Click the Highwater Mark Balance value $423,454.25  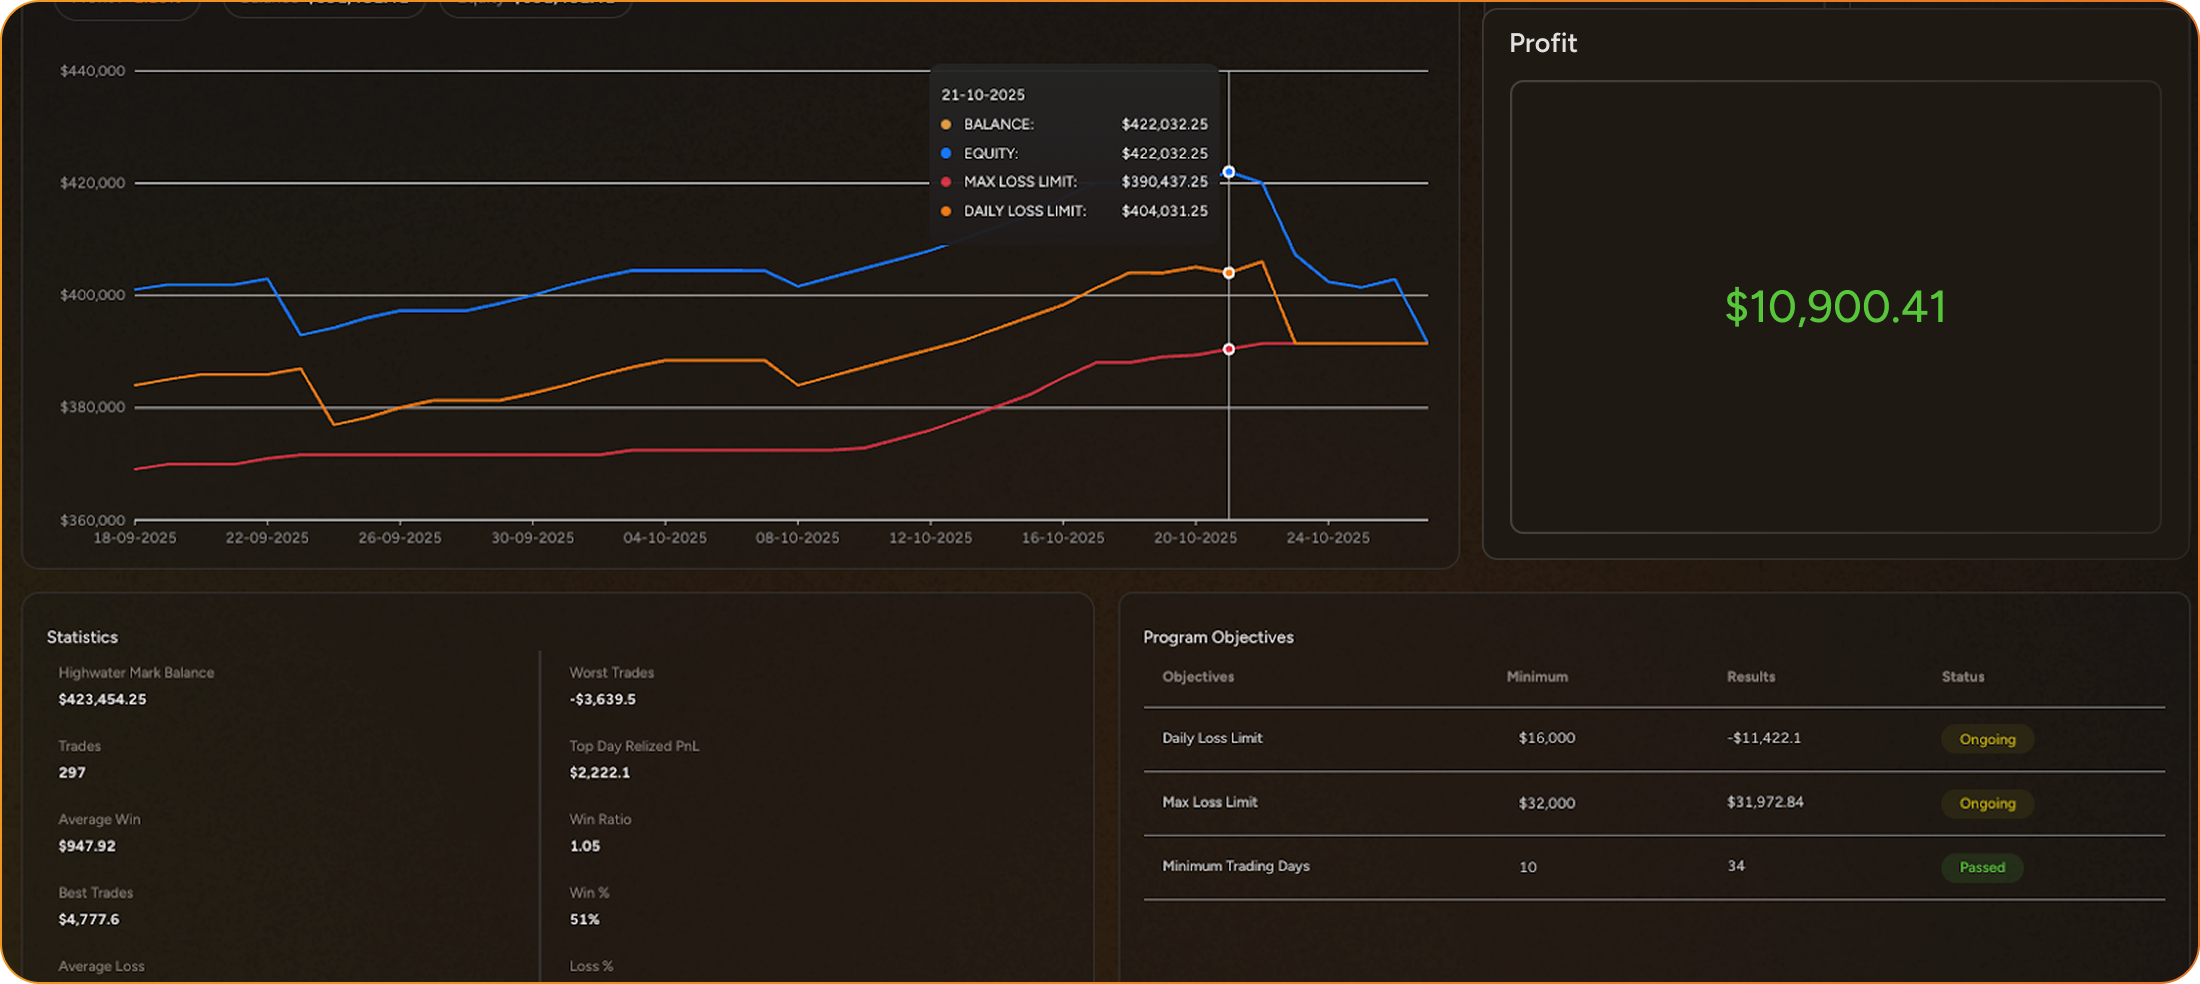tap(102, 700)
